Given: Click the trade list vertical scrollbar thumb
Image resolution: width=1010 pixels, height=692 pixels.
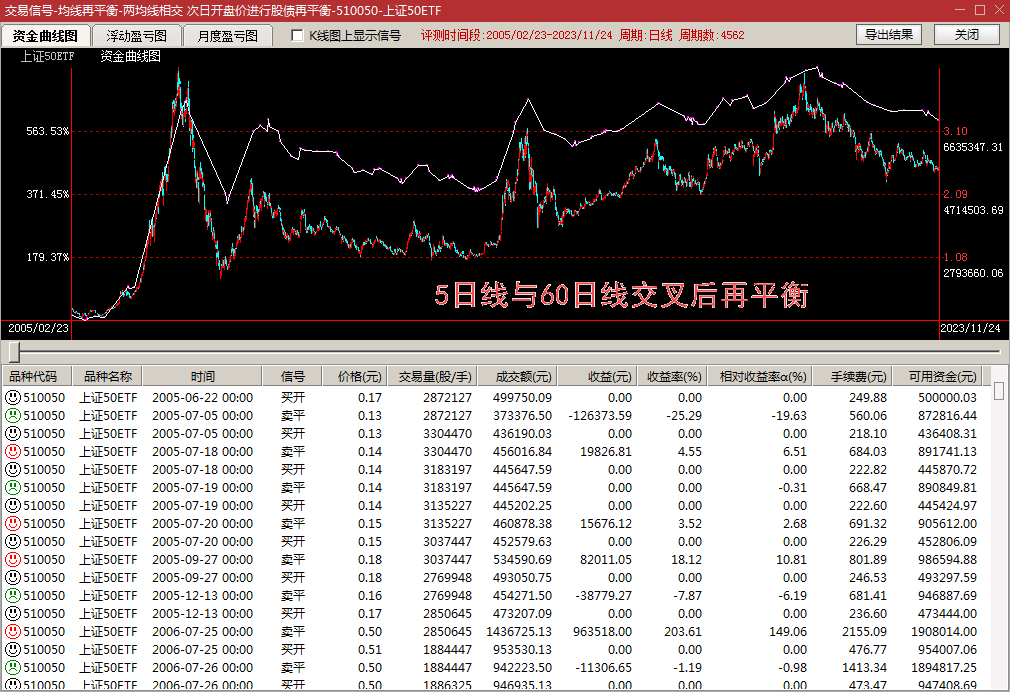Looking at the screenshot, I should point(999,391).
